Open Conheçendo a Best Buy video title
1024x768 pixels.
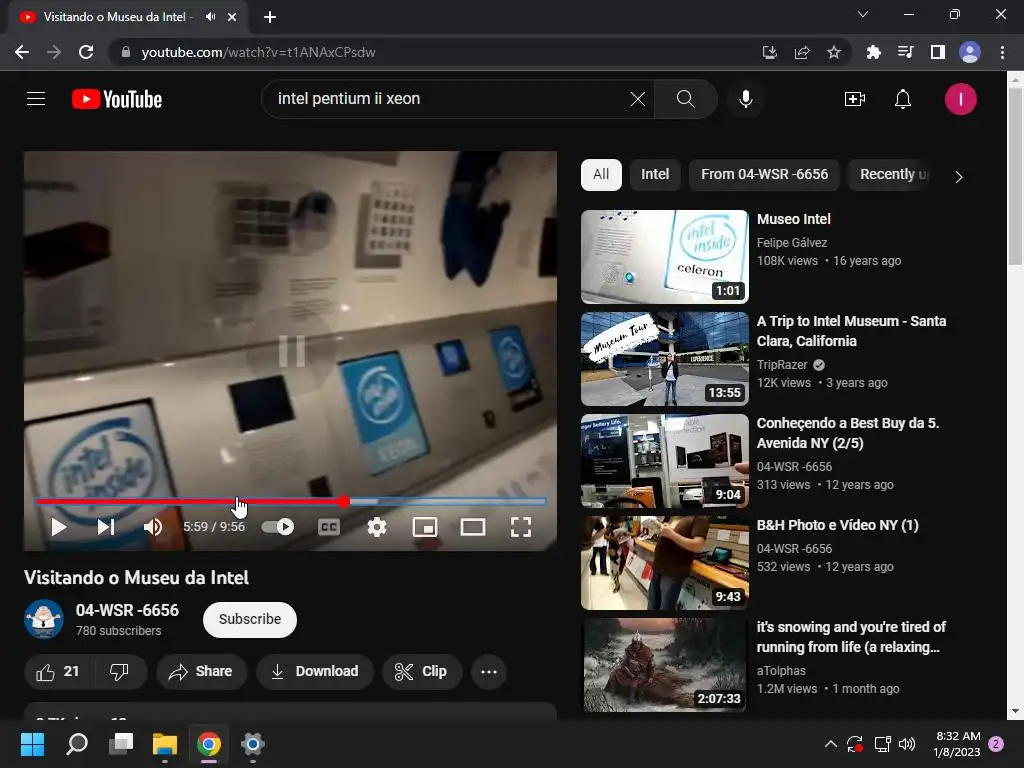coord(848,433)
